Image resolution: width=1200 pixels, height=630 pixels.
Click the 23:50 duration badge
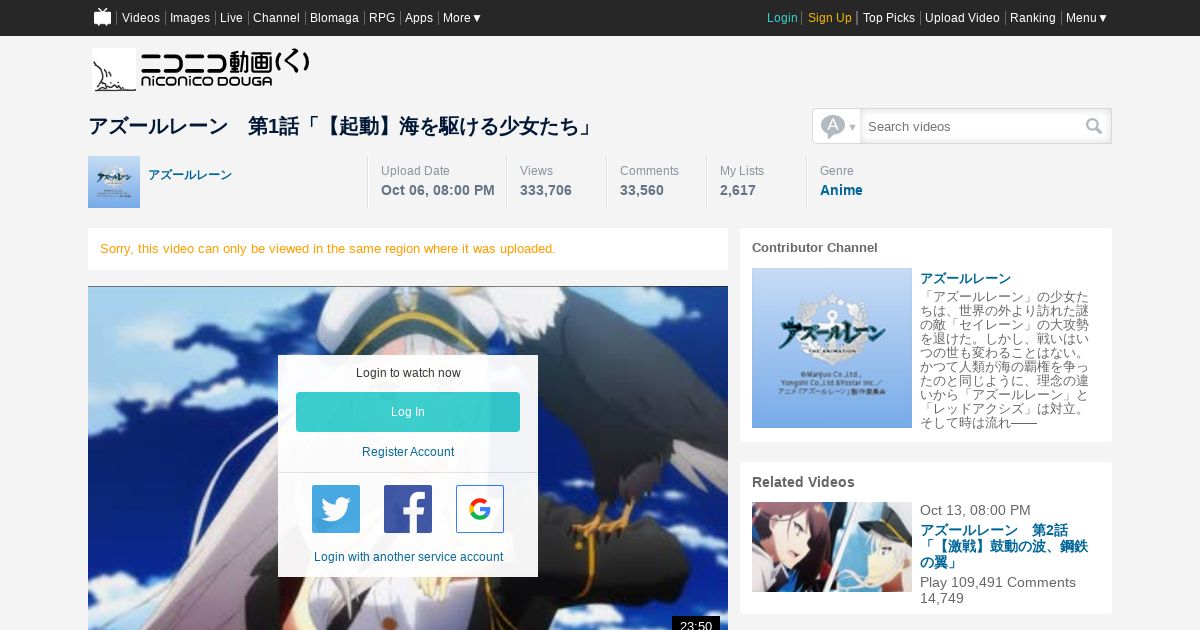pos(696,624)
